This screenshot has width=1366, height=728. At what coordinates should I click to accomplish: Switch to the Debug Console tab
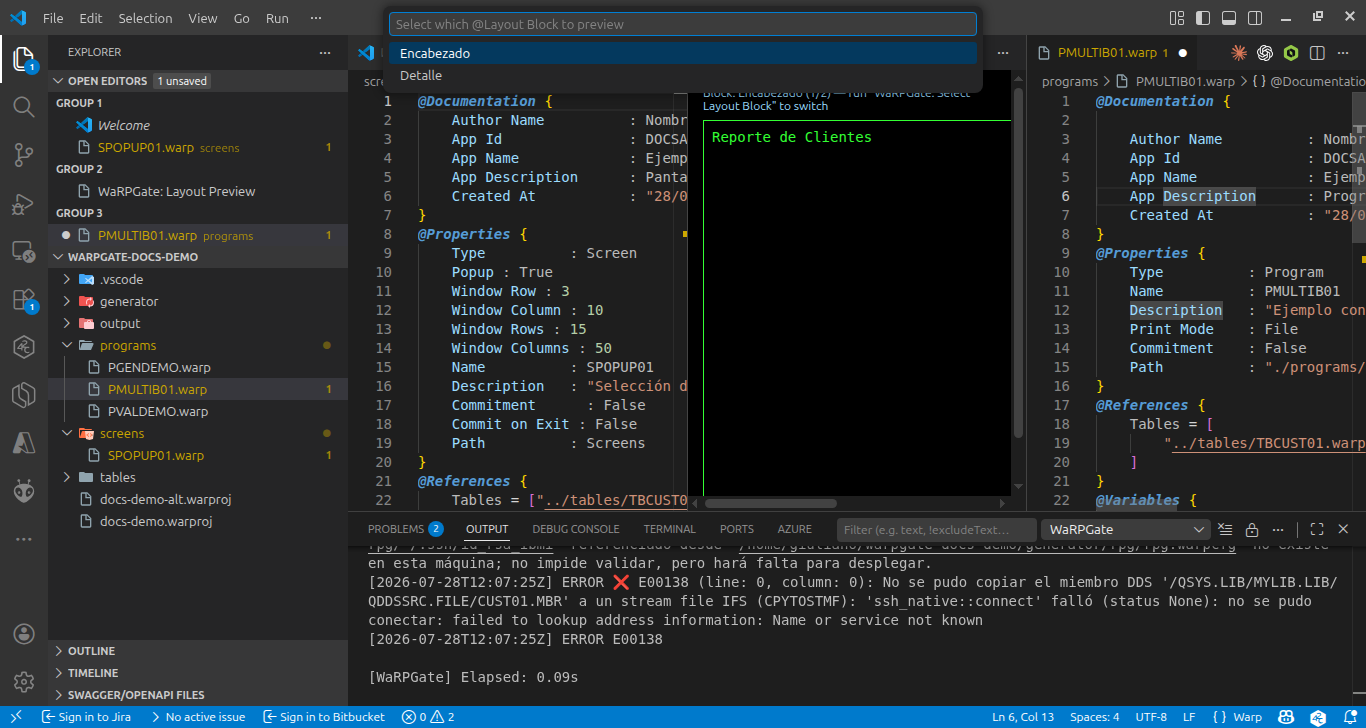click(x=576, y=529)
